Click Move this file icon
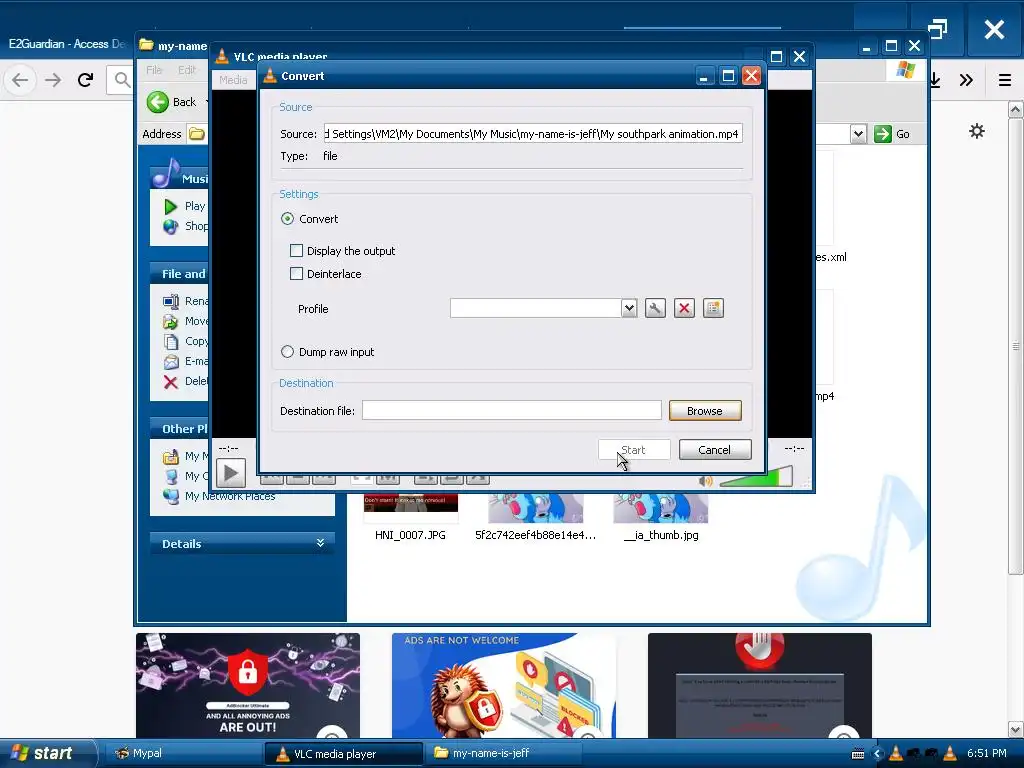Image resolution: width=1024 pixels, height=768 pixels. [x=170, y=321]
